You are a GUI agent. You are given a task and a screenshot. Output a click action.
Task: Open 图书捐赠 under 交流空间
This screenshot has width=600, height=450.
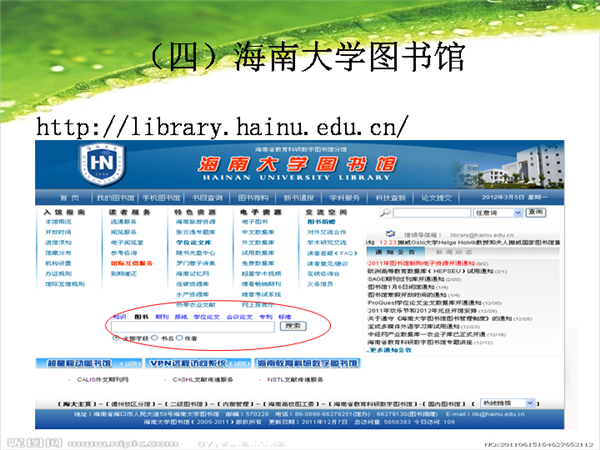(x=321, y=222)
